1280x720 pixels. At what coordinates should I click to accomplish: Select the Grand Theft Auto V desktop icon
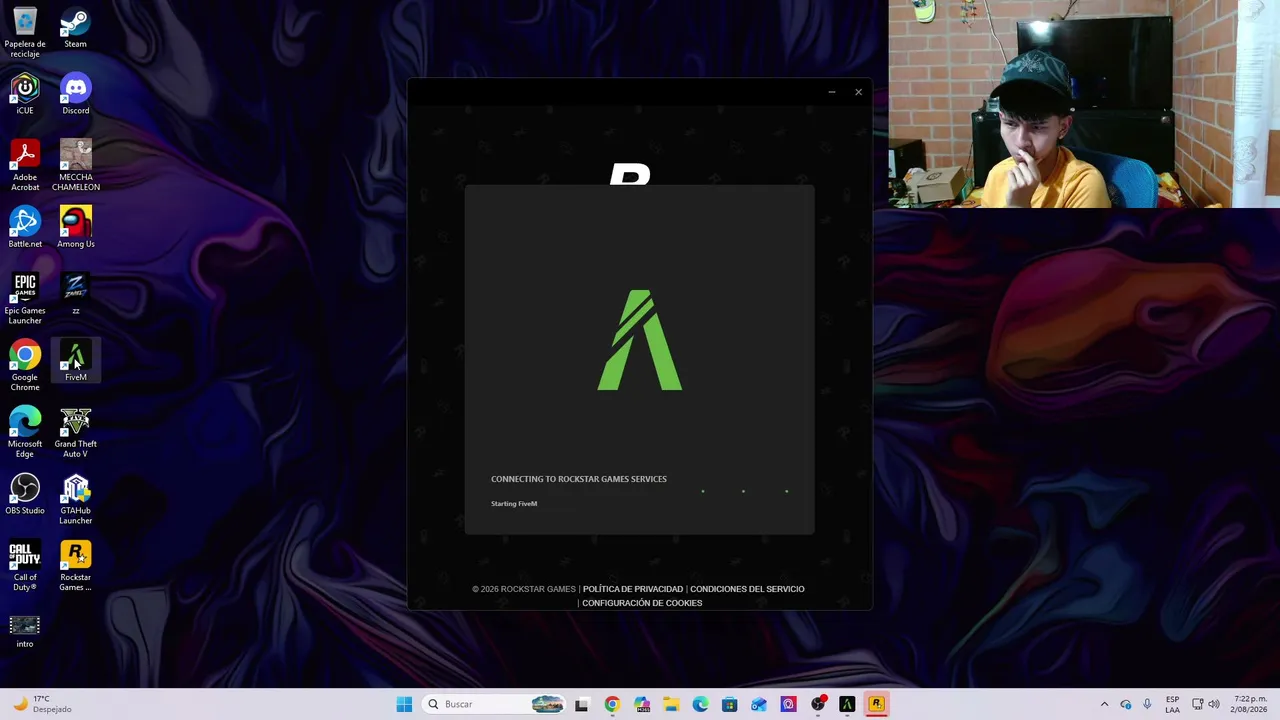(x=75, y=433)
